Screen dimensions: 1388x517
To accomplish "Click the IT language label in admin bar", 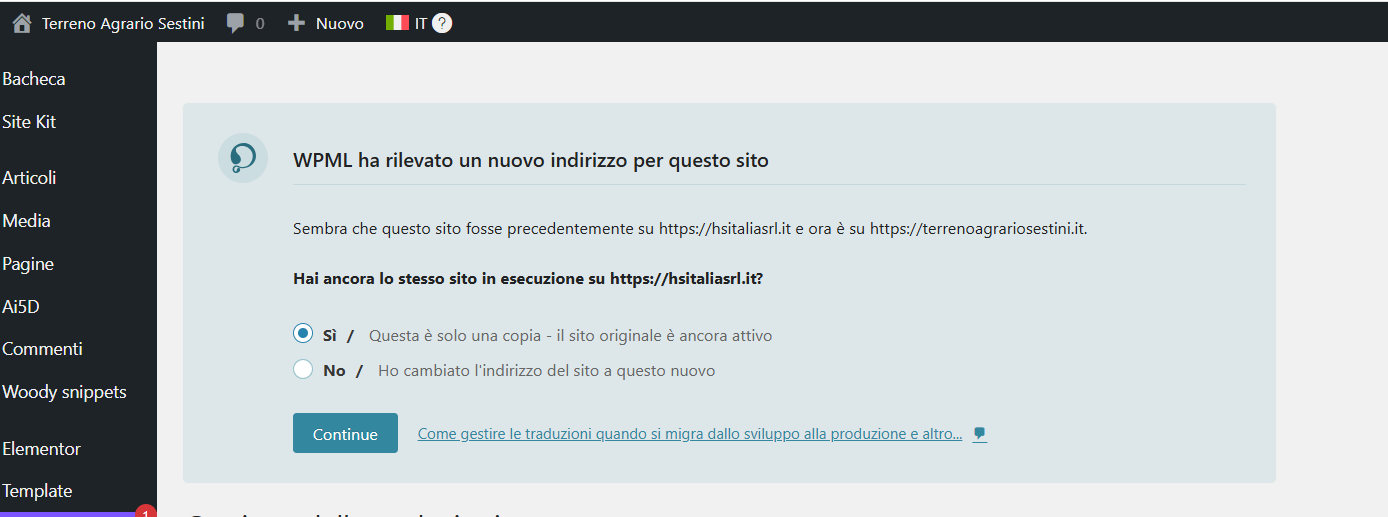I will pos(421,23).
